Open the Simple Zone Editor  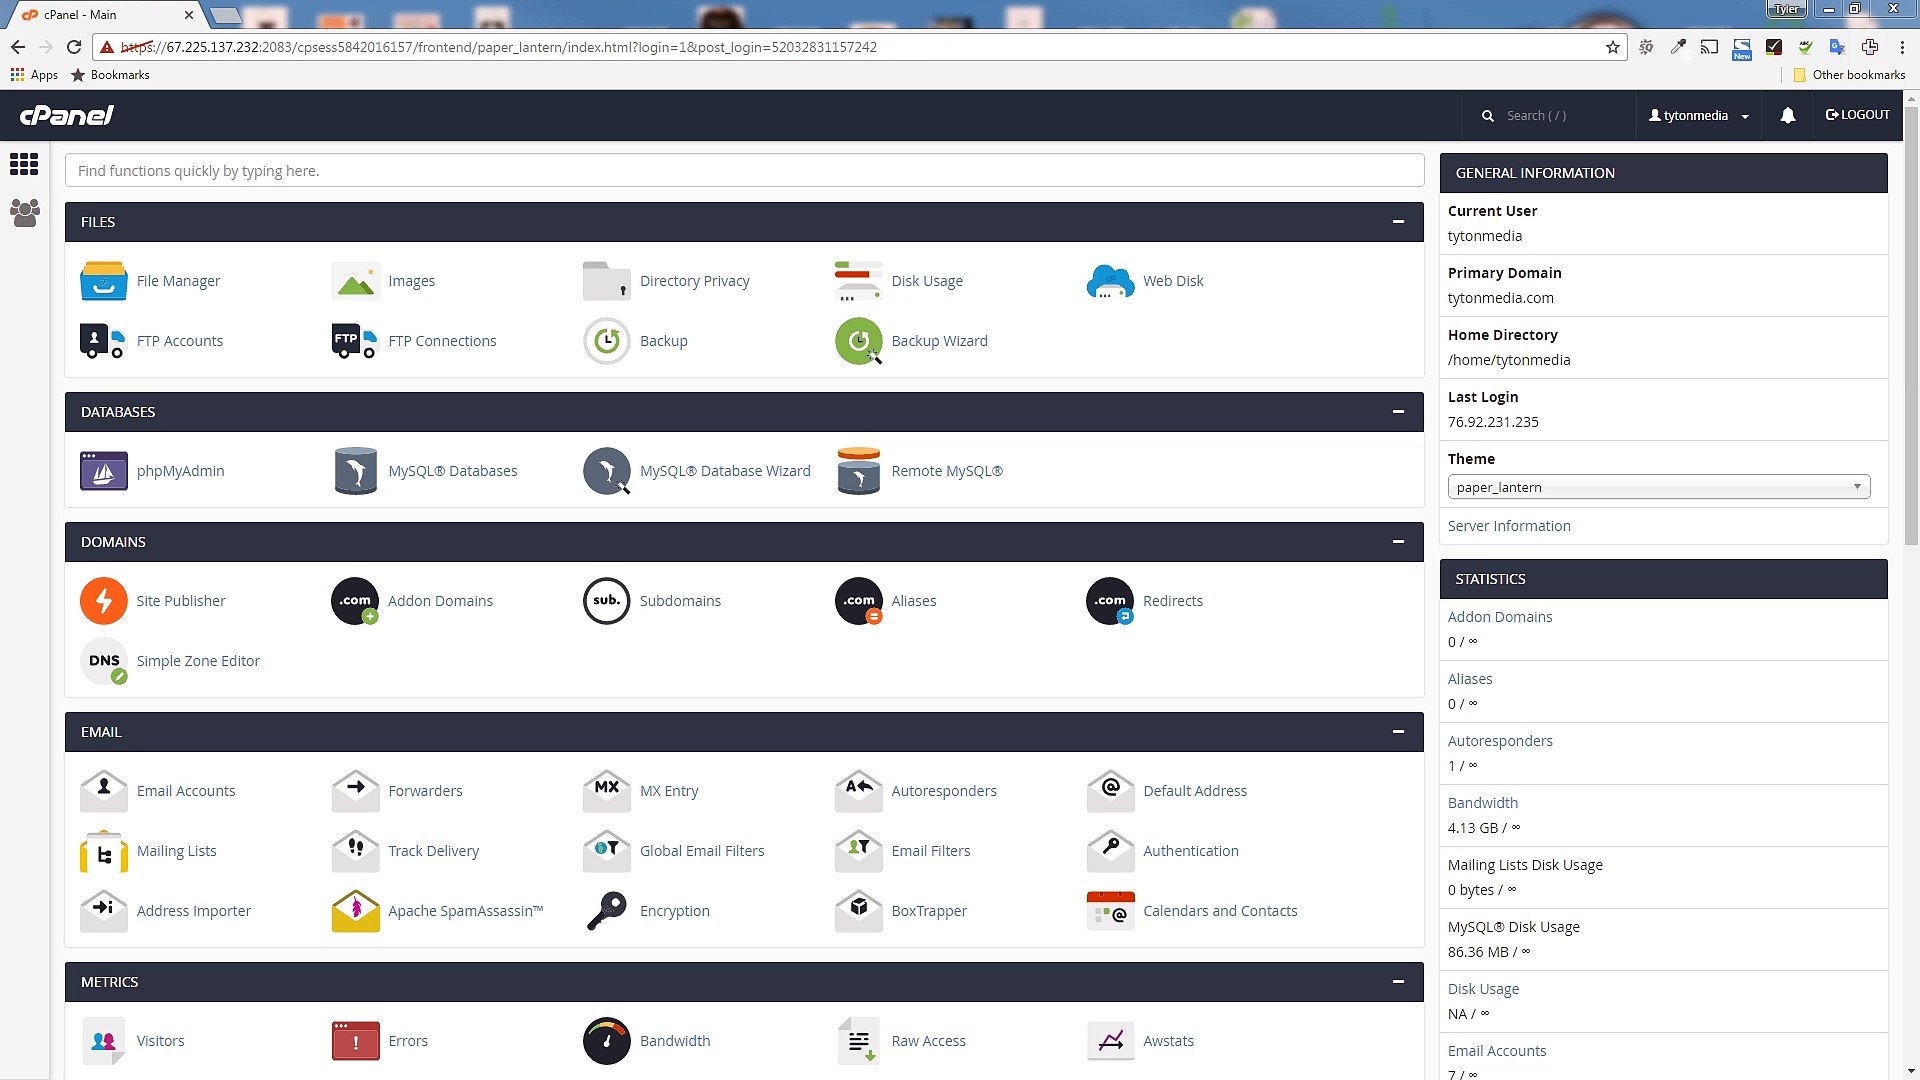click(198, 661)
